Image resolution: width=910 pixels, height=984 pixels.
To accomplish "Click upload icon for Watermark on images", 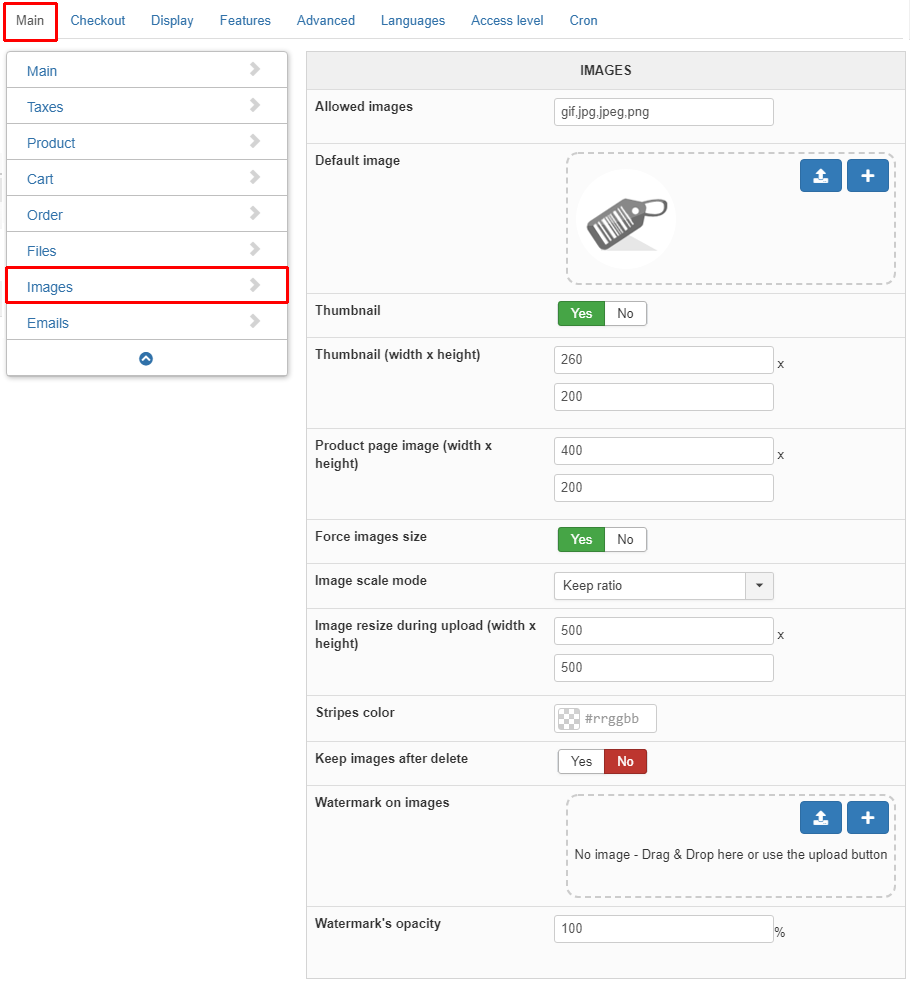I will (x=820, y=818).
